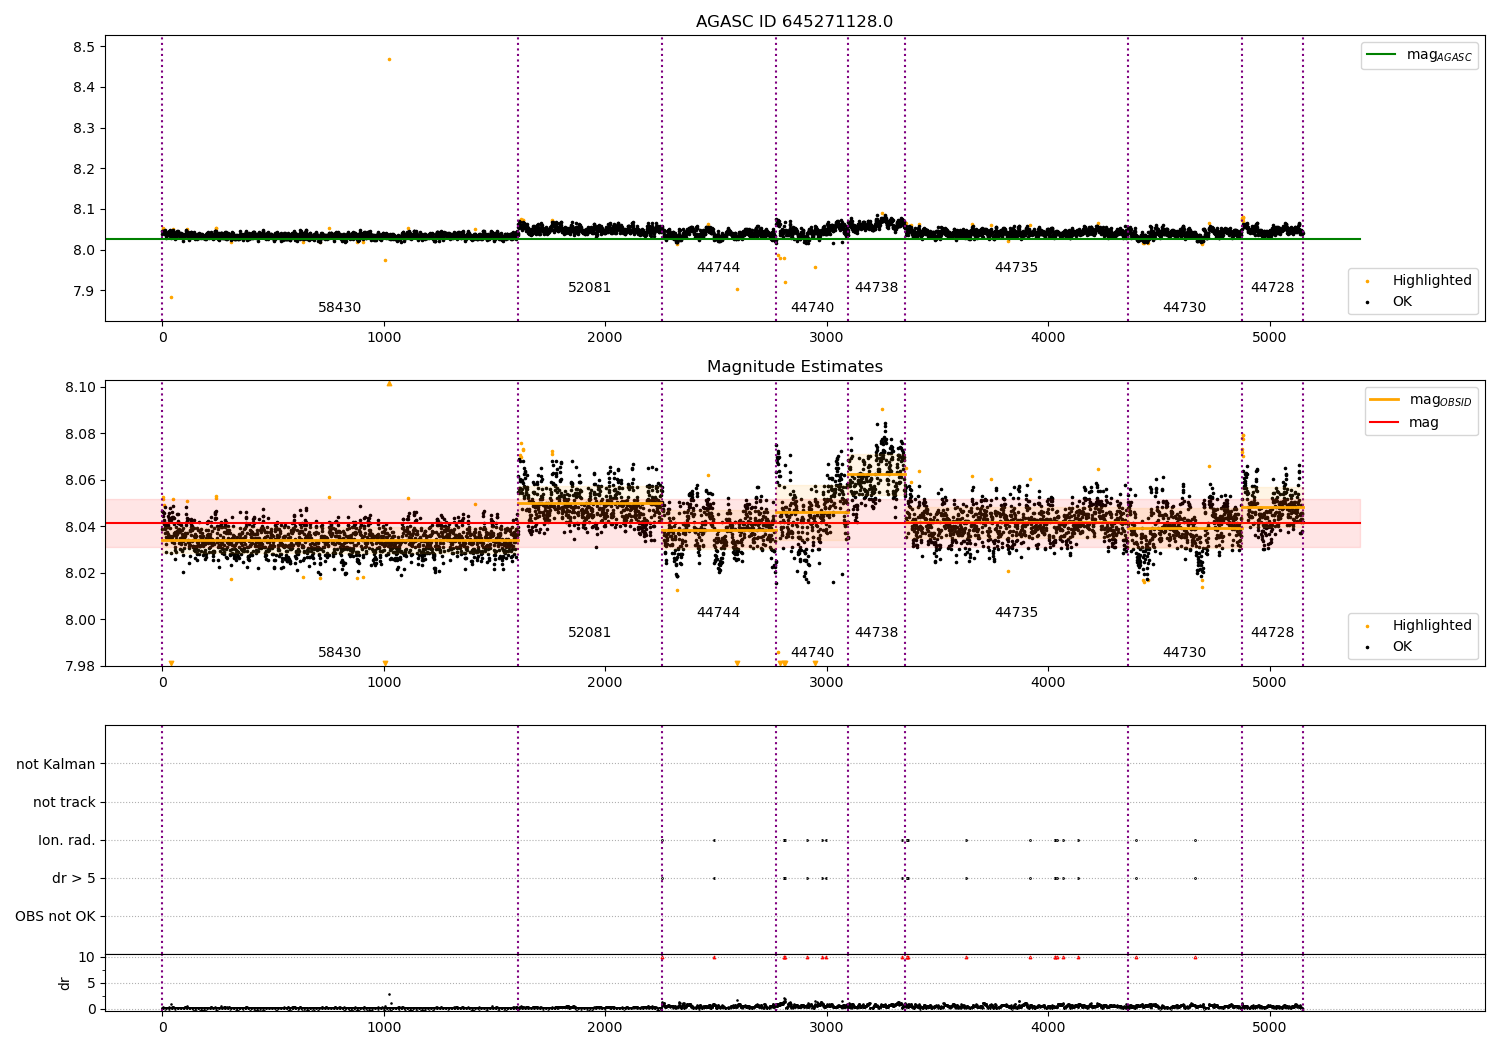Click the orange outlier point near 7.88 magnitude

tap(171, 297)
